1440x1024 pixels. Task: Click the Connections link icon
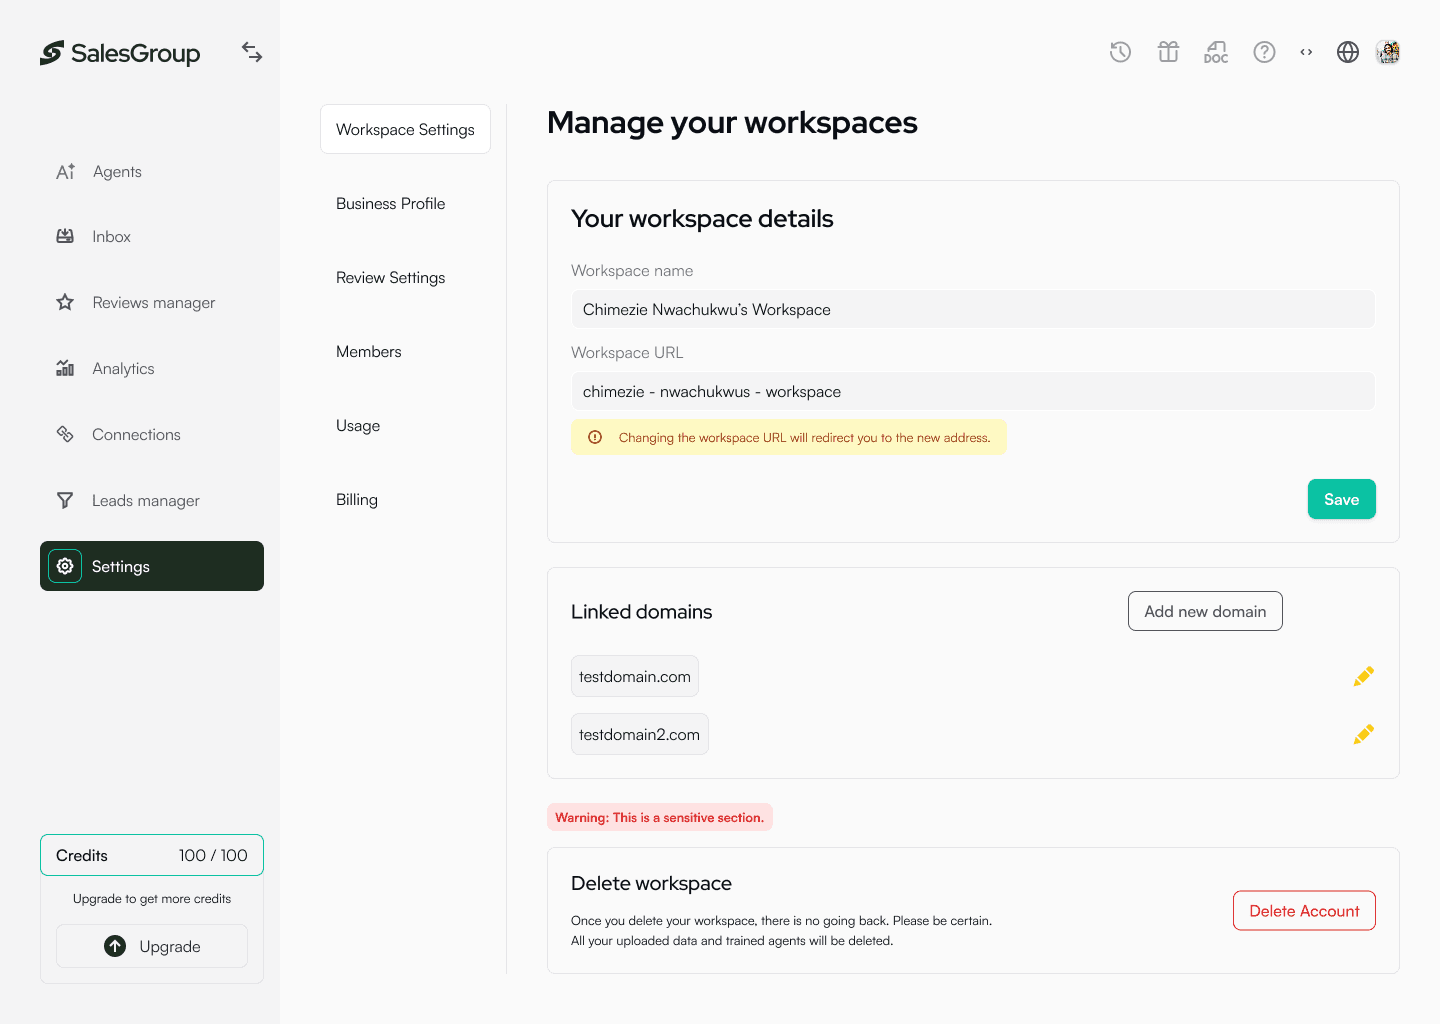point(65,434)
